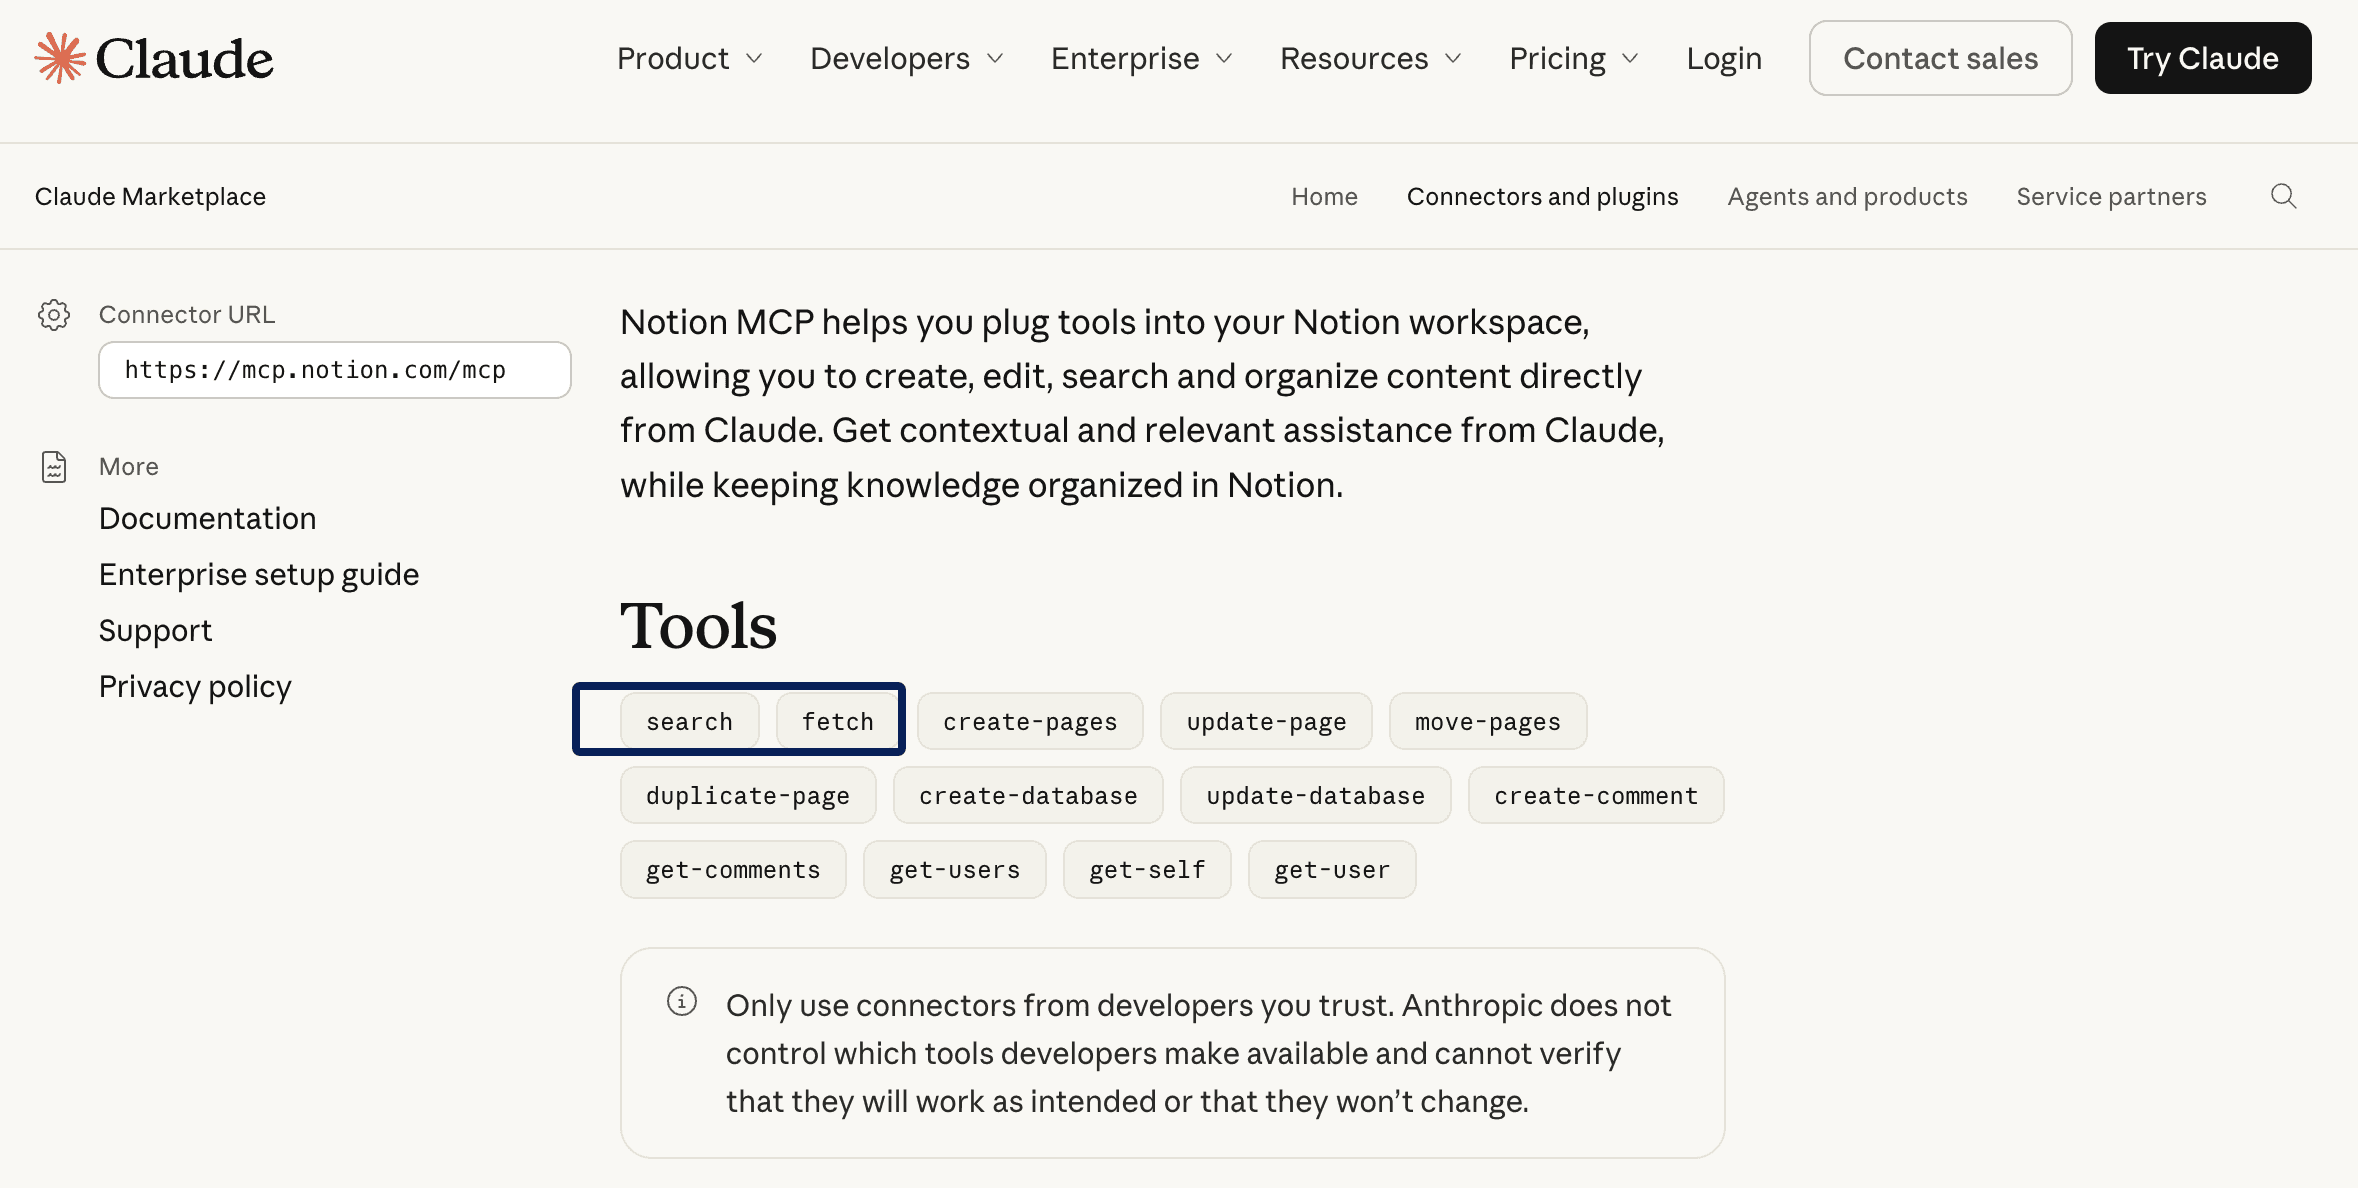Image resolution: width=2358 pixels, height=1188 pixels.
Task: Open the Enterprise setup guide link
Action: coord(259,574)
